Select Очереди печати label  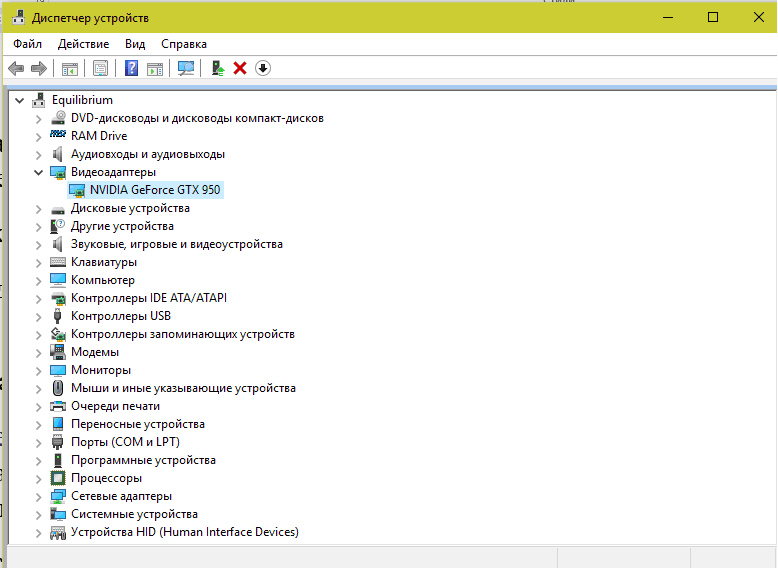click(x=115, y=406)
